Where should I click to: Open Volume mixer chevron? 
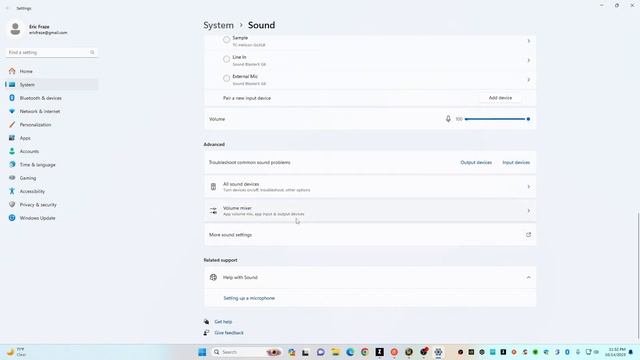[x=529, y=211]
